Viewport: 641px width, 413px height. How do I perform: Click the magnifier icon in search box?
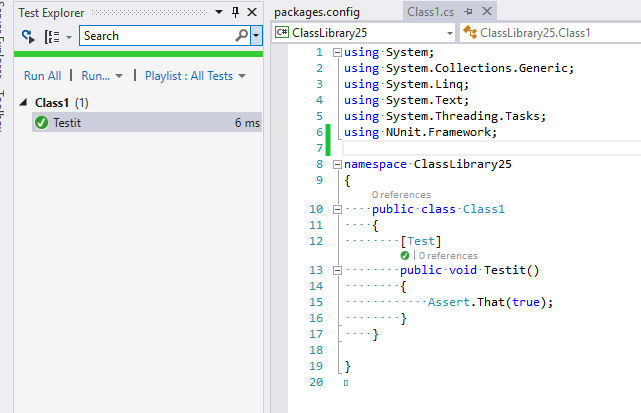coord(241,36)
